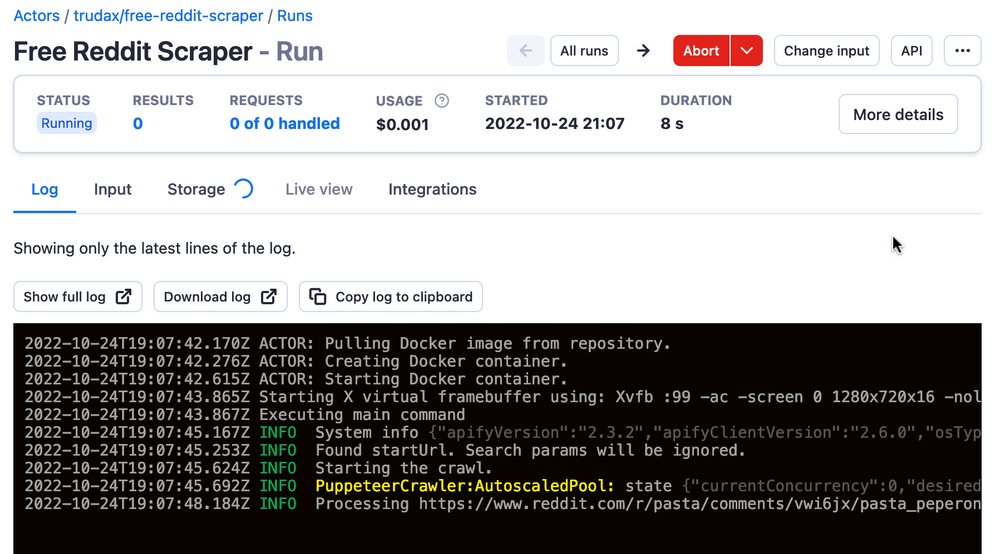Go to previous run using left arrow
1000x554 pixels.
(526, 50)
